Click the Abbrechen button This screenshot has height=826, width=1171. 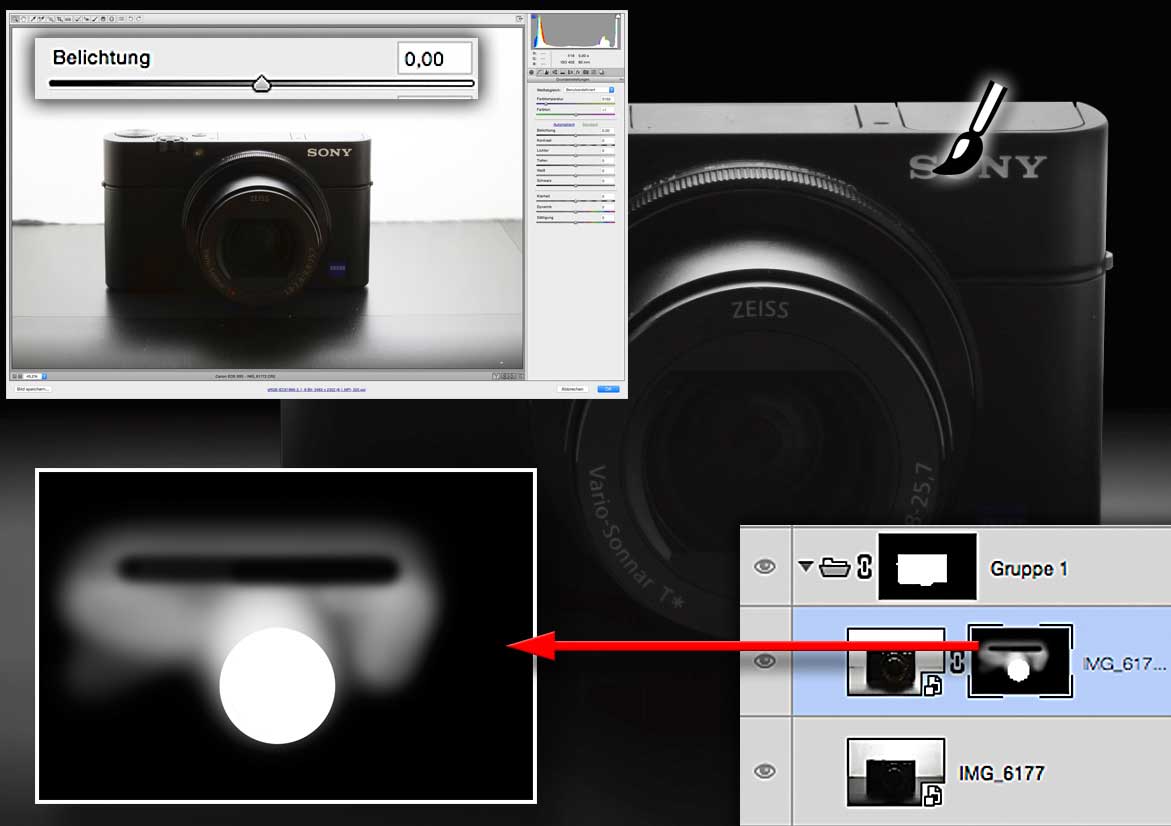pyautogui.click(x=572, y=389)
